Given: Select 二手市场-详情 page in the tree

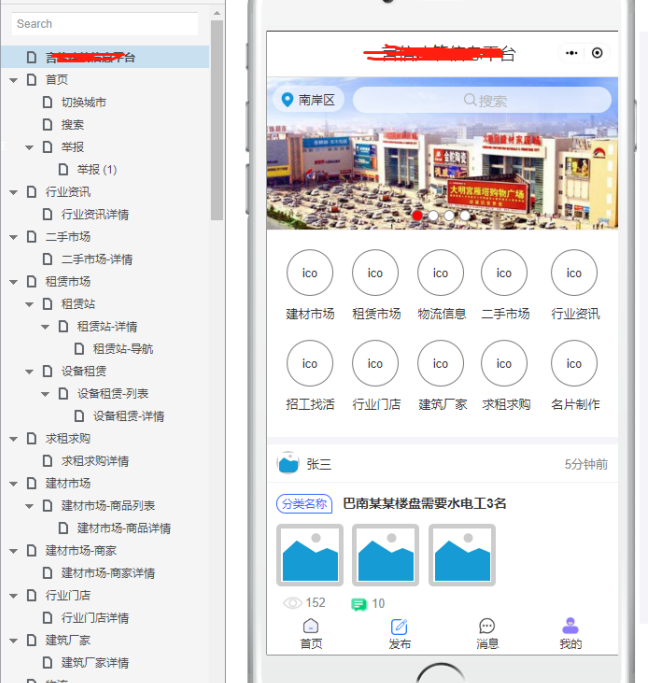Looking at the screenshot, I should 97,260.
